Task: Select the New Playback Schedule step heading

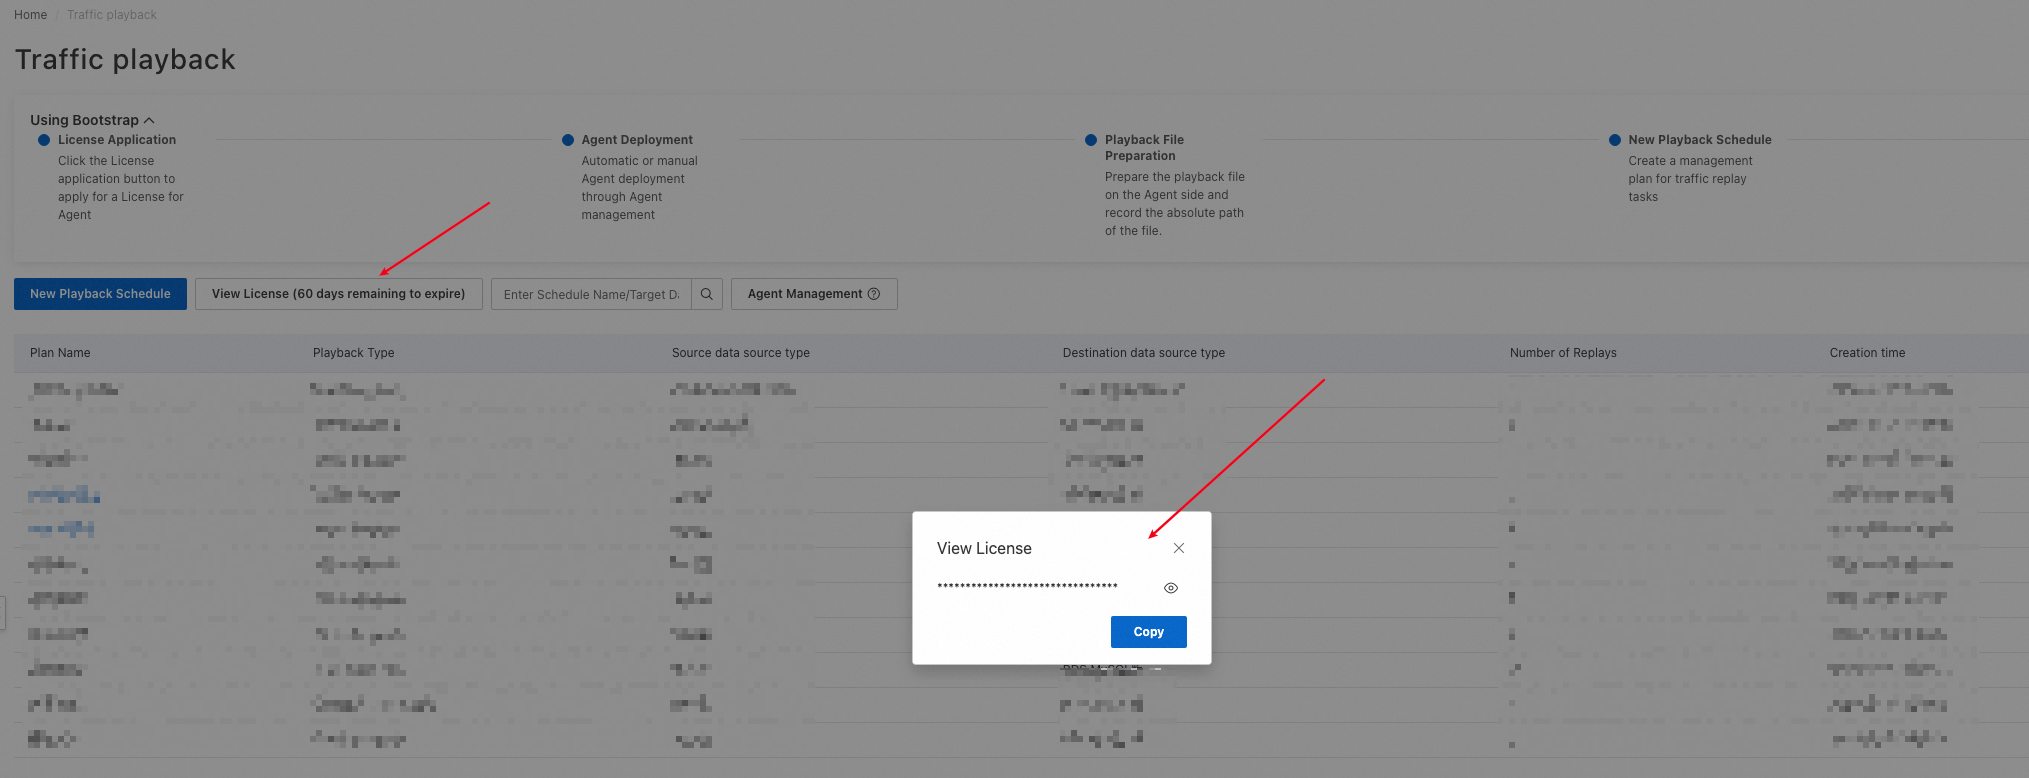Action: [1699, 140]
